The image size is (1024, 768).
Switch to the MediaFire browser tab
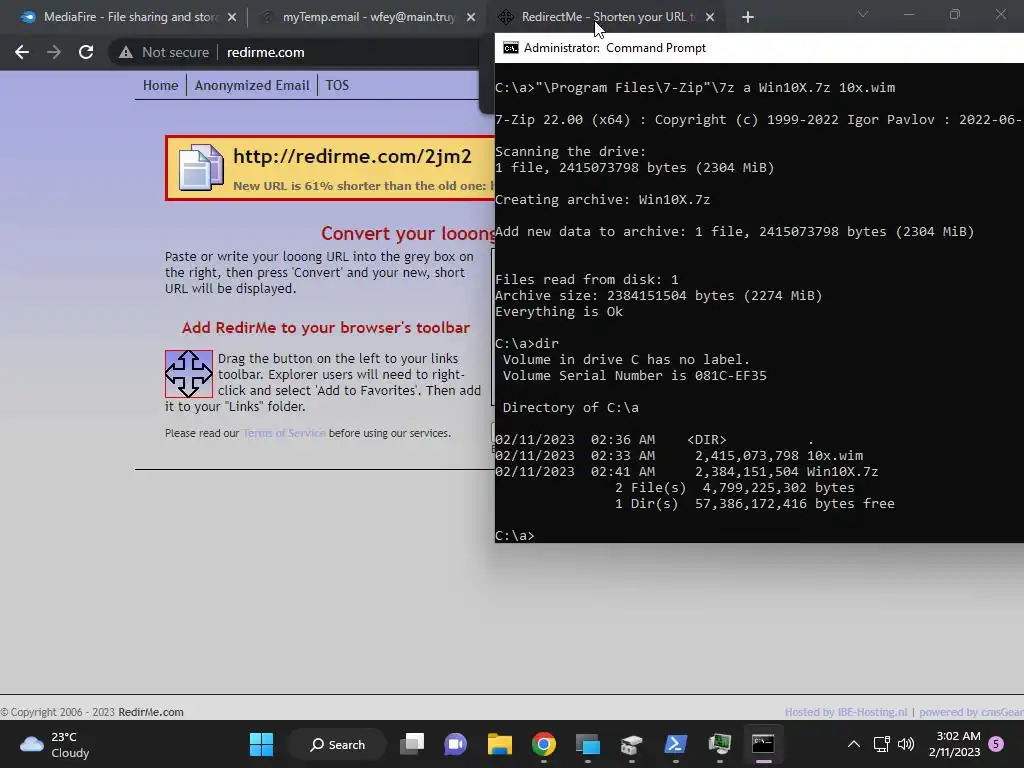point(127,17)
